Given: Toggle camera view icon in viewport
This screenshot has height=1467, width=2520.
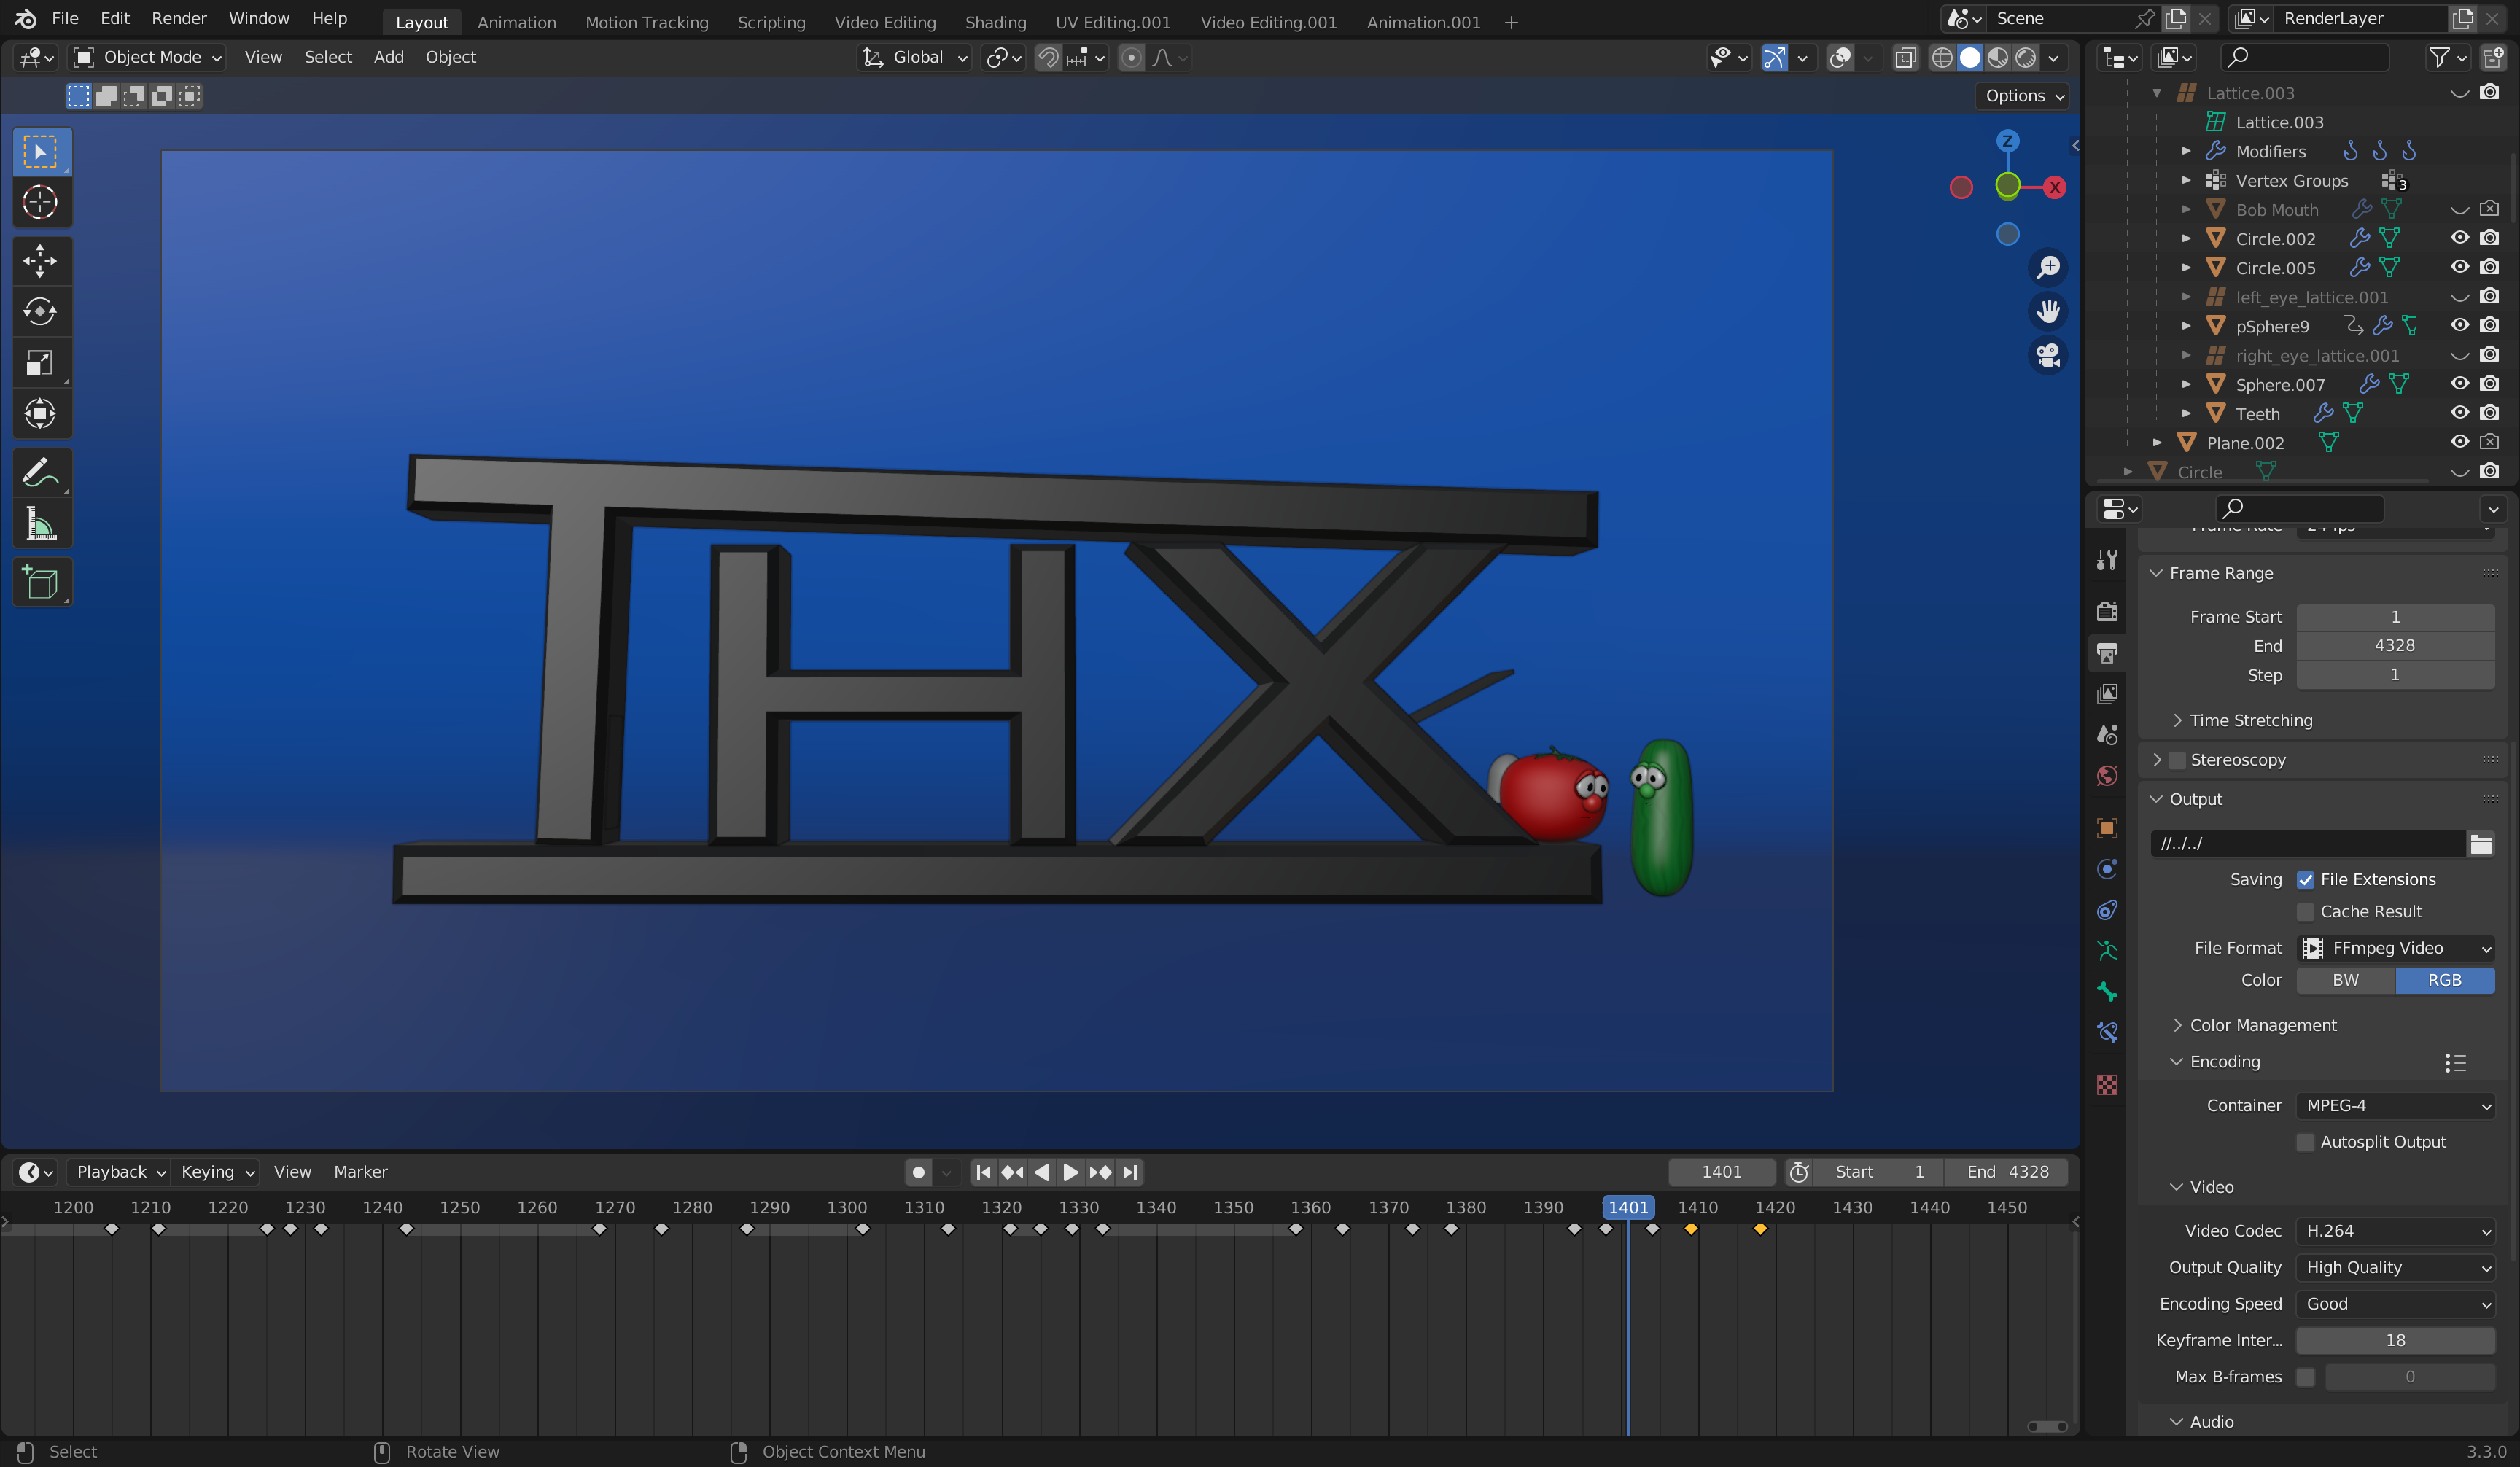Looking at the screenshot, I should [2048, 355].
